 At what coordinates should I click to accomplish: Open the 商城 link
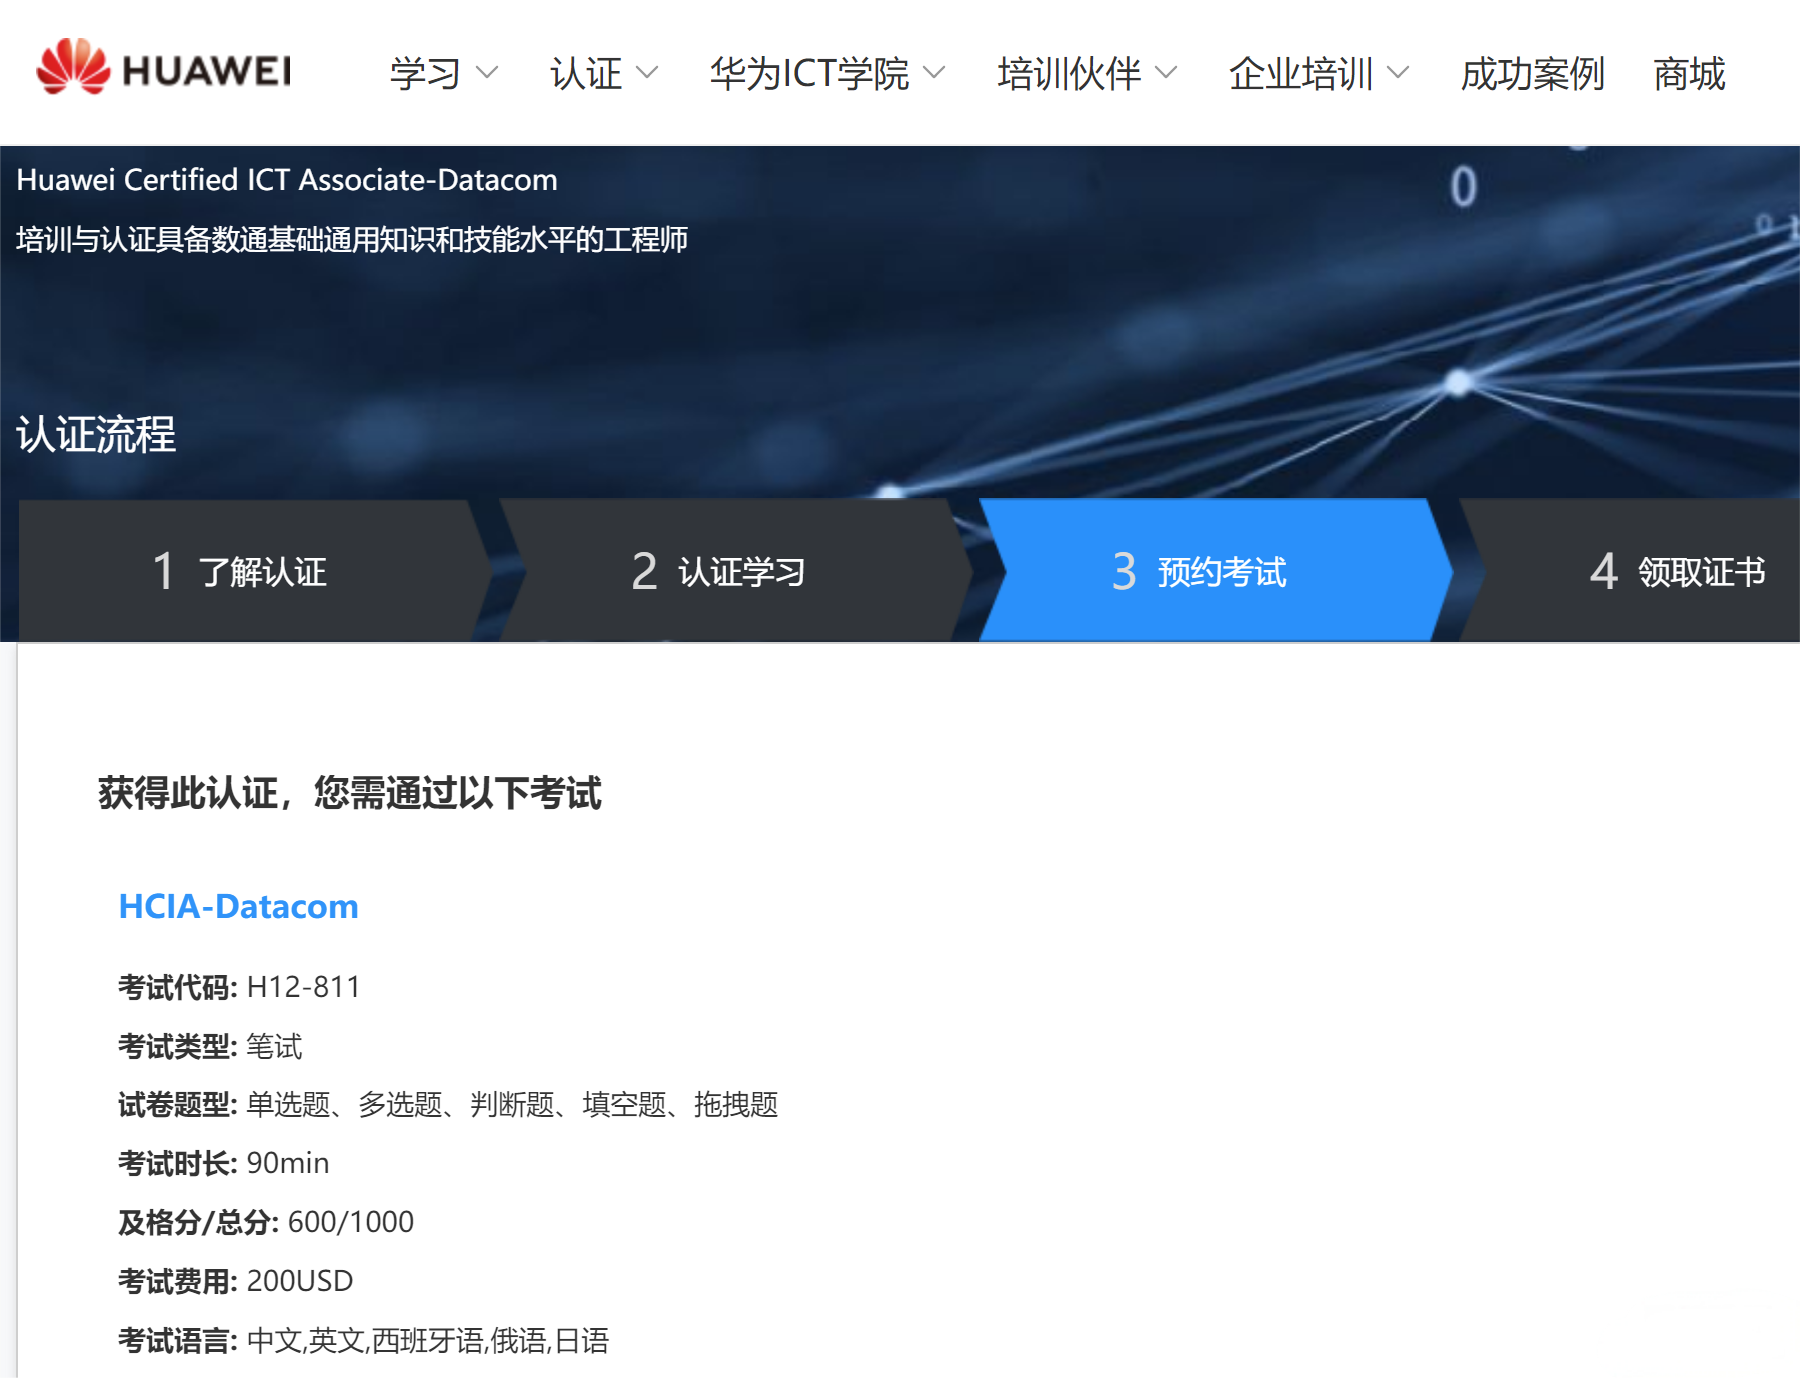pos(1689,73)
